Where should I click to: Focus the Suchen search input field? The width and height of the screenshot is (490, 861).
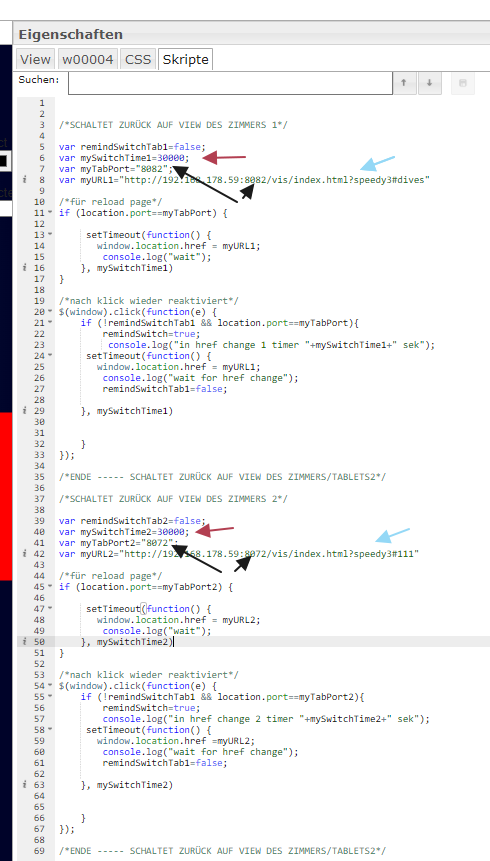tap(230, 83)
